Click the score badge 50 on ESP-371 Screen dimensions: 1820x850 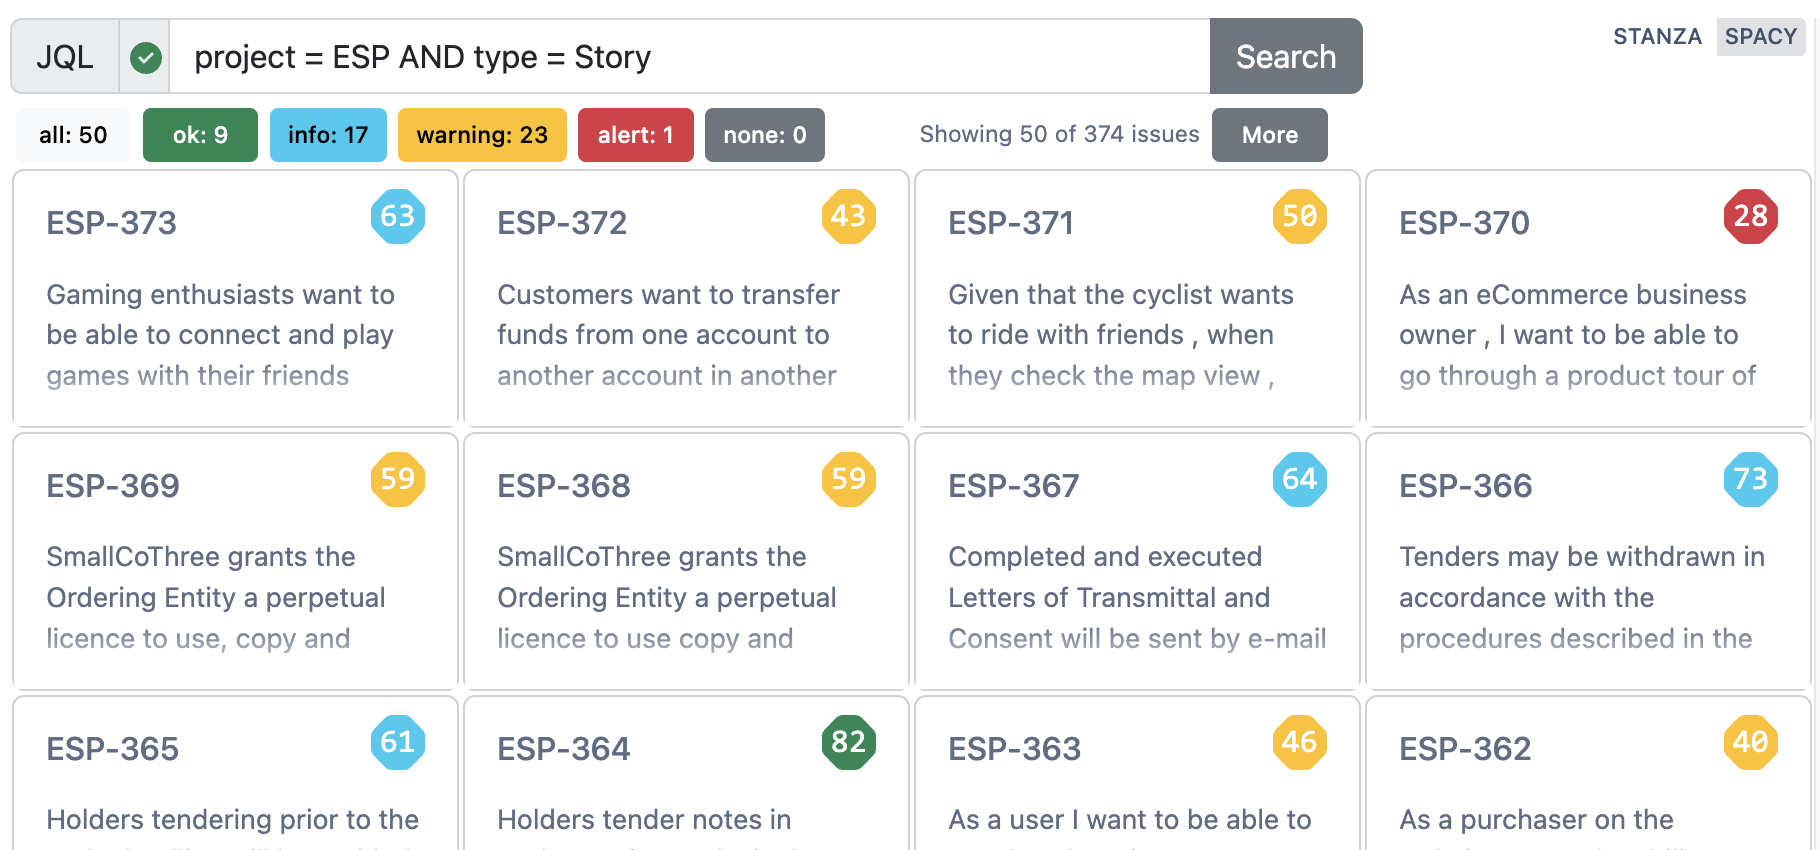[x=1300, y=216]
